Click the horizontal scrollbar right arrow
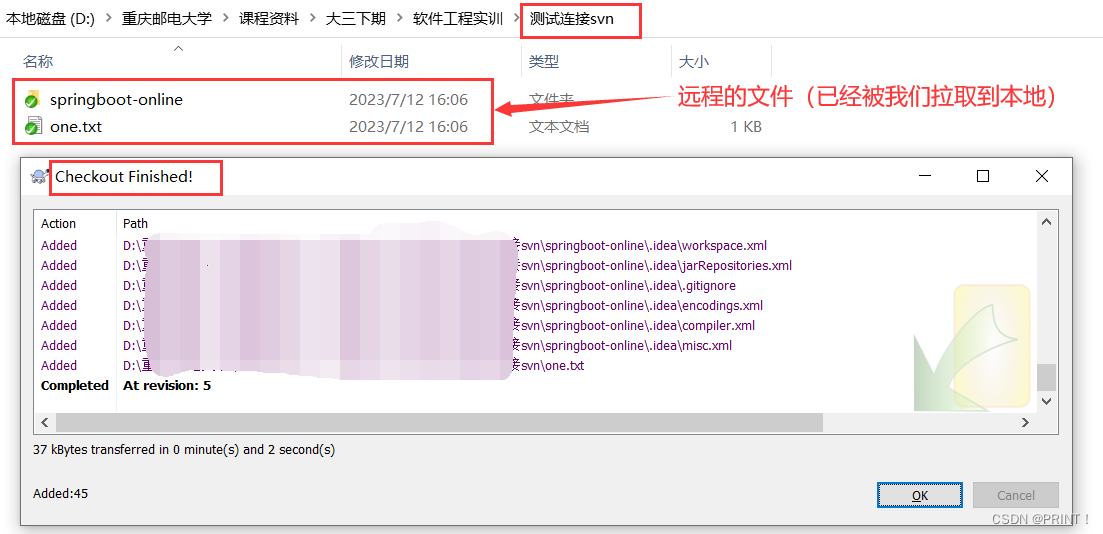The width and height of the screenshot is (1103, 534). click(x=1026, y=423)
